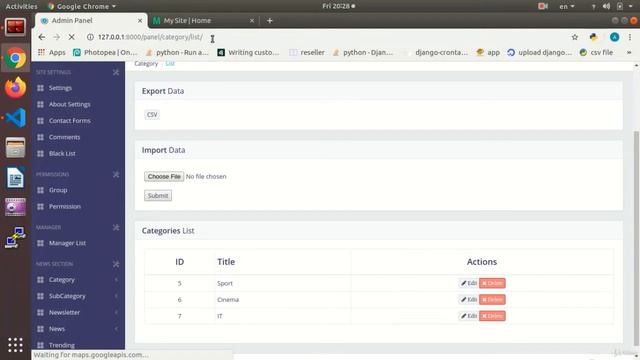Open the app bookmark

488,53
